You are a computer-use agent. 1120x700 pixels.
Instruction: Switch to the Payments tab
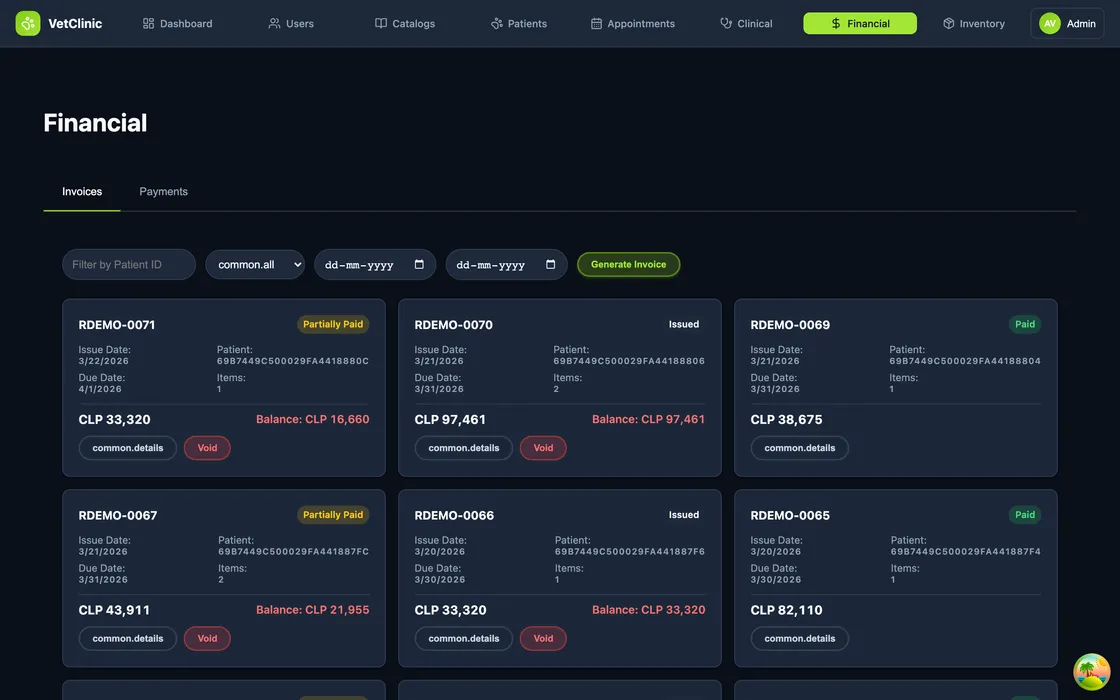click(163, 191)
